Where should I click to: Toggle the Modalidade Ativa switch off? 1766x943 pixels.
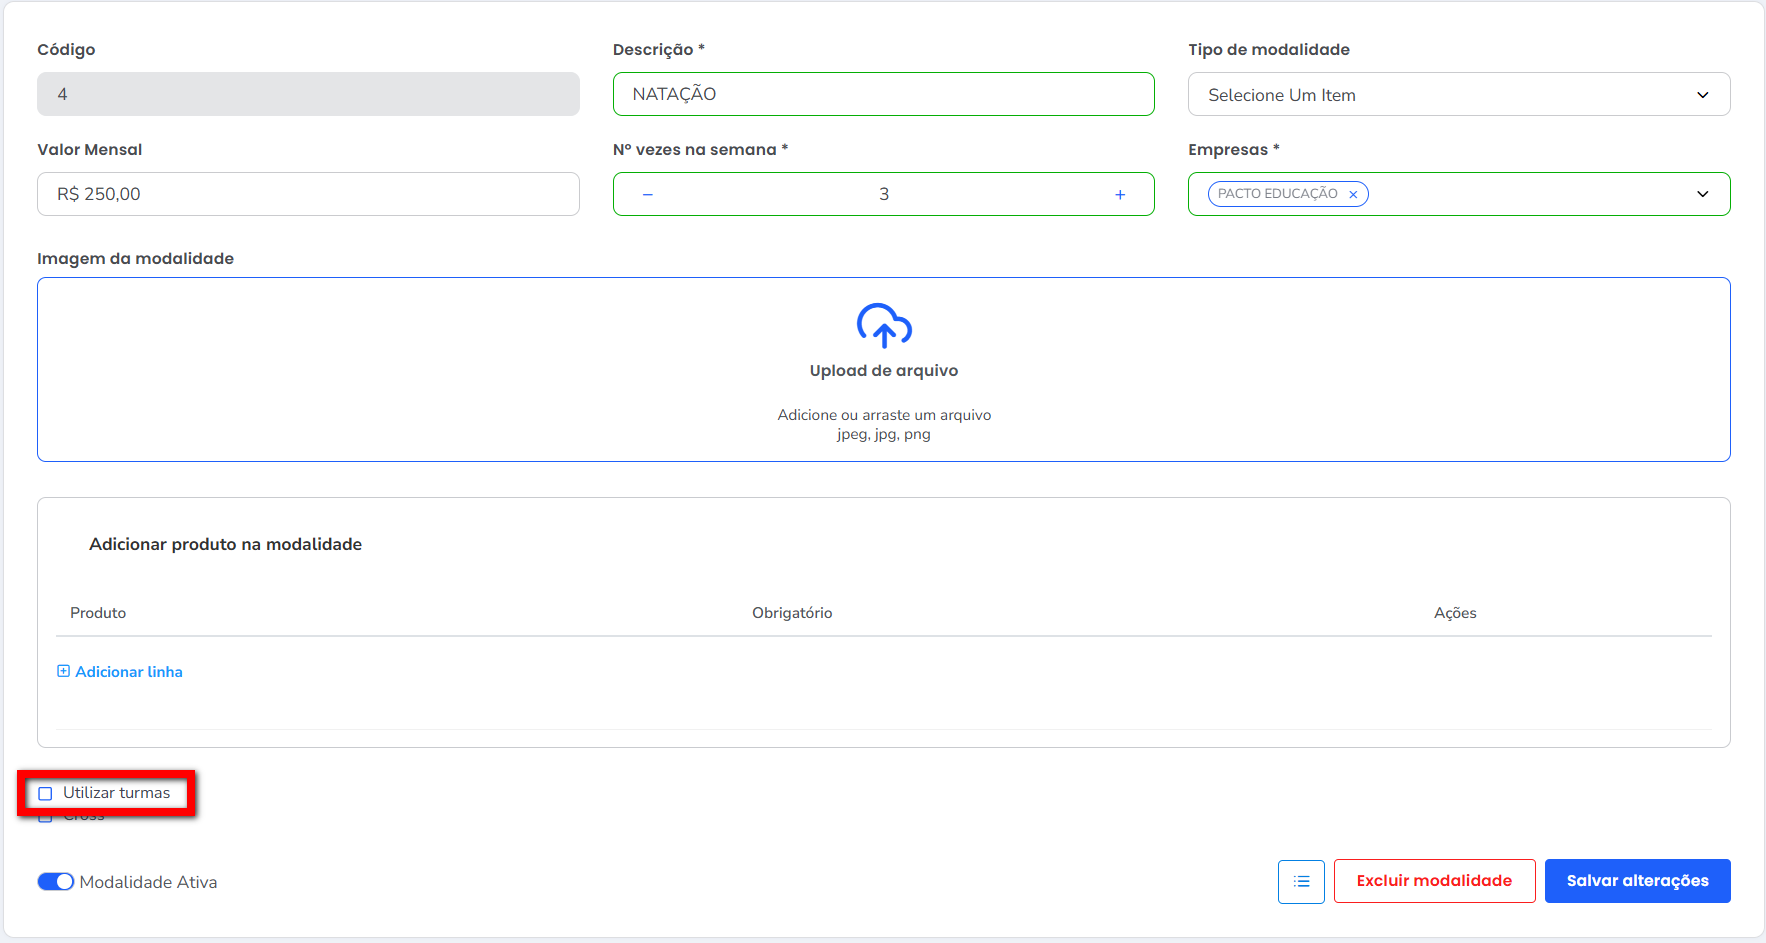point(56,882)
